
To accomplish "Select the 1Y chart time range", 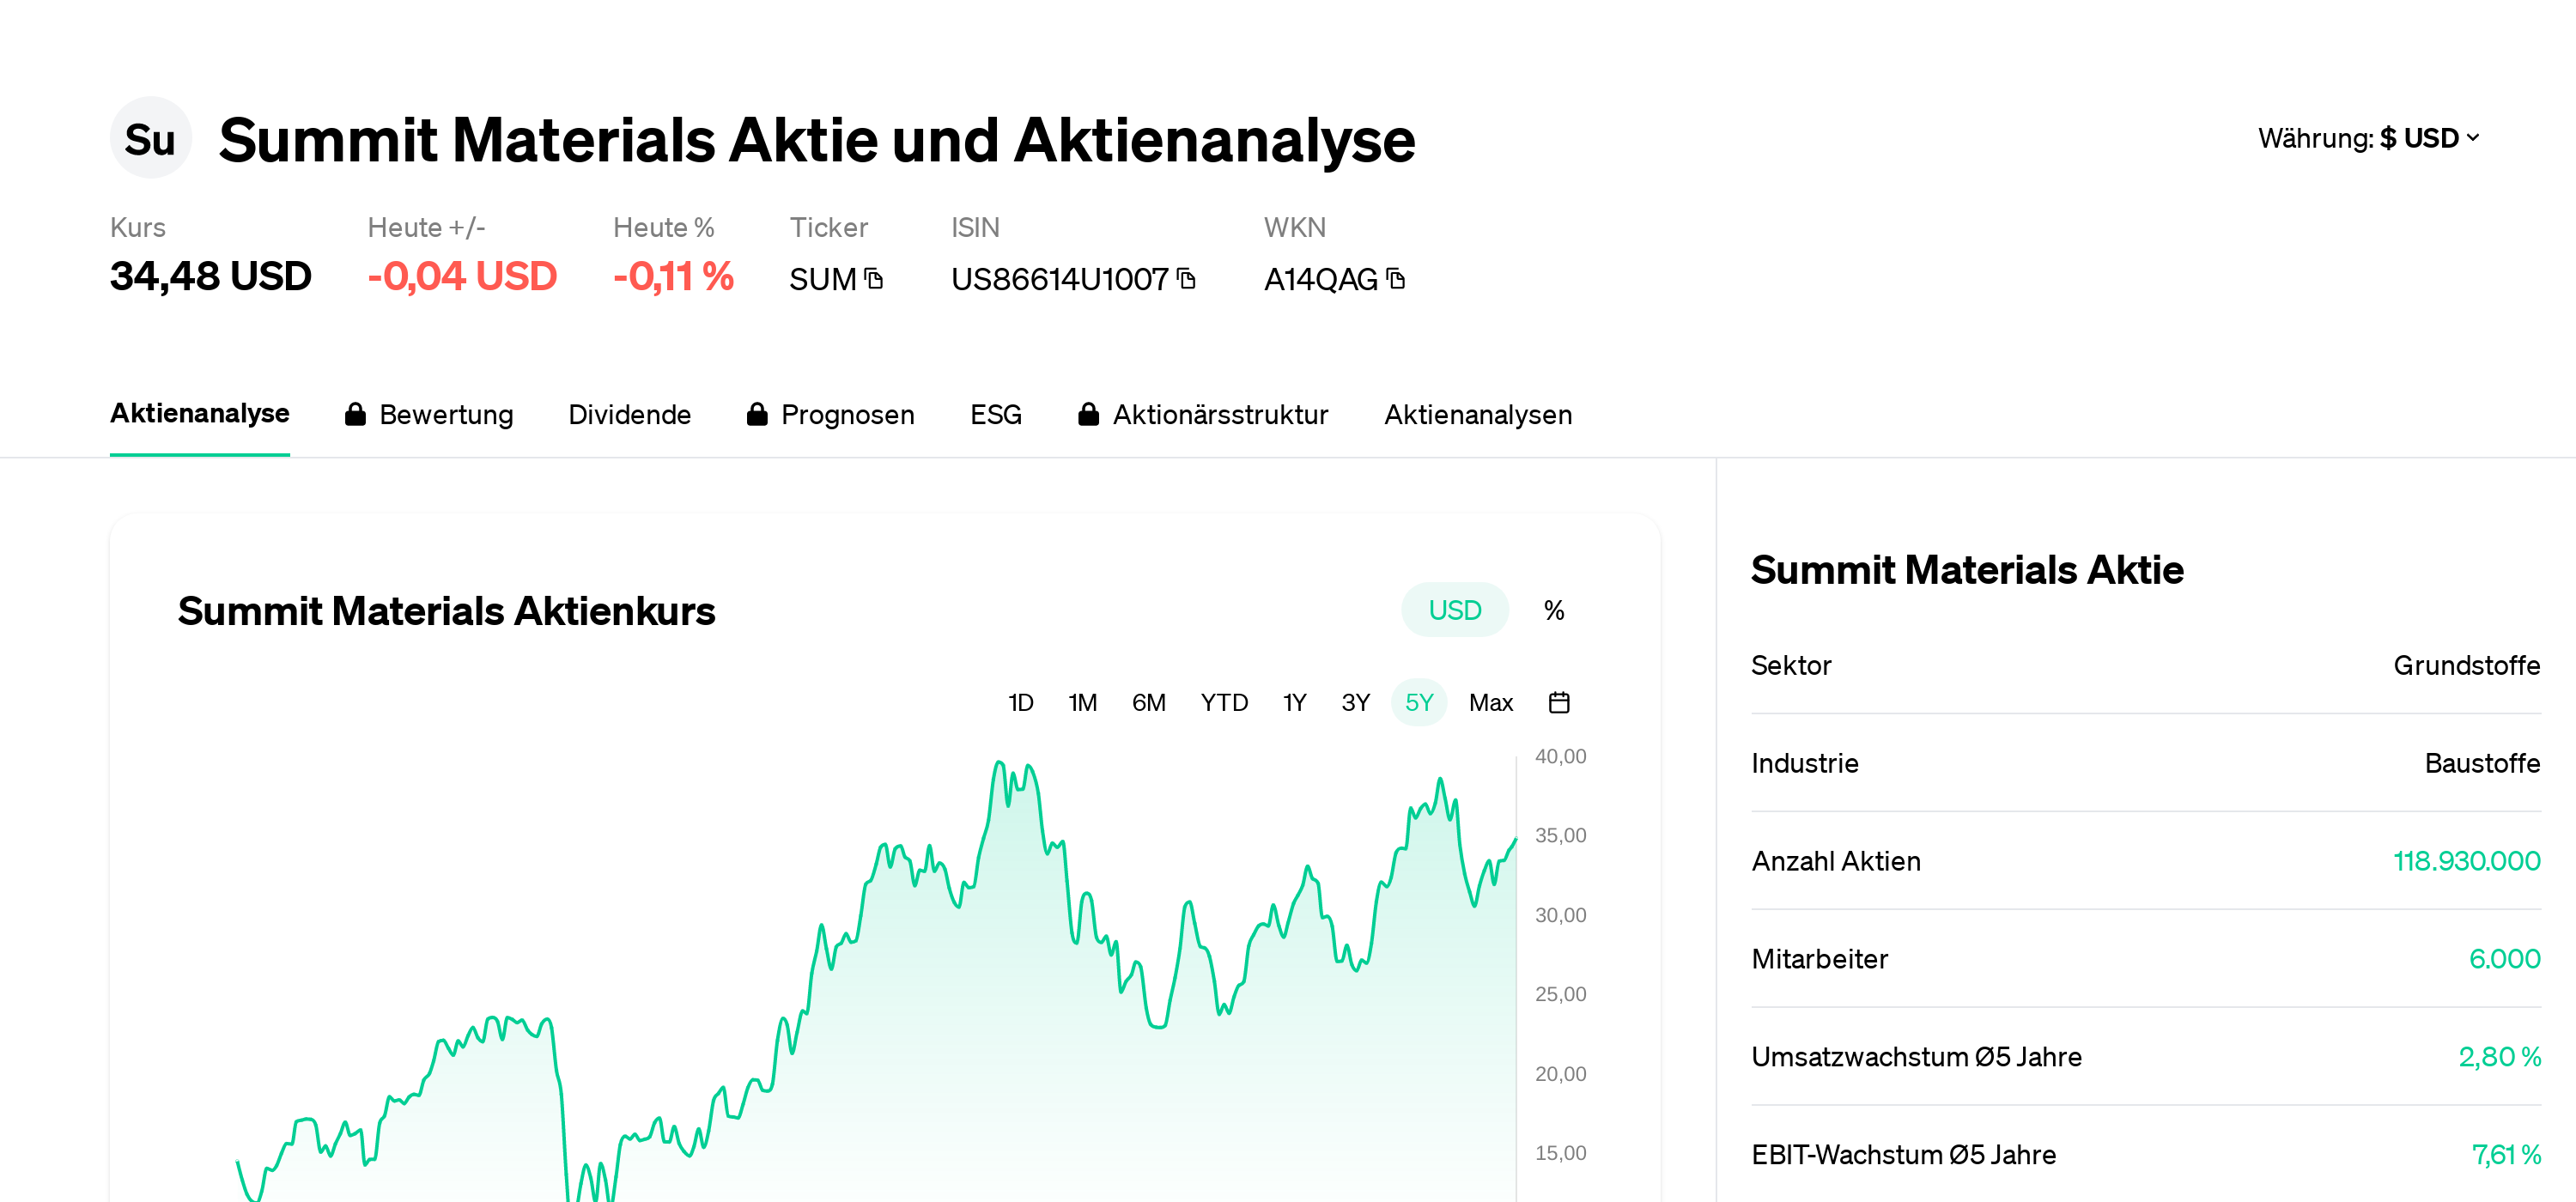I will pyautogui.click(x=1293, y=702).
